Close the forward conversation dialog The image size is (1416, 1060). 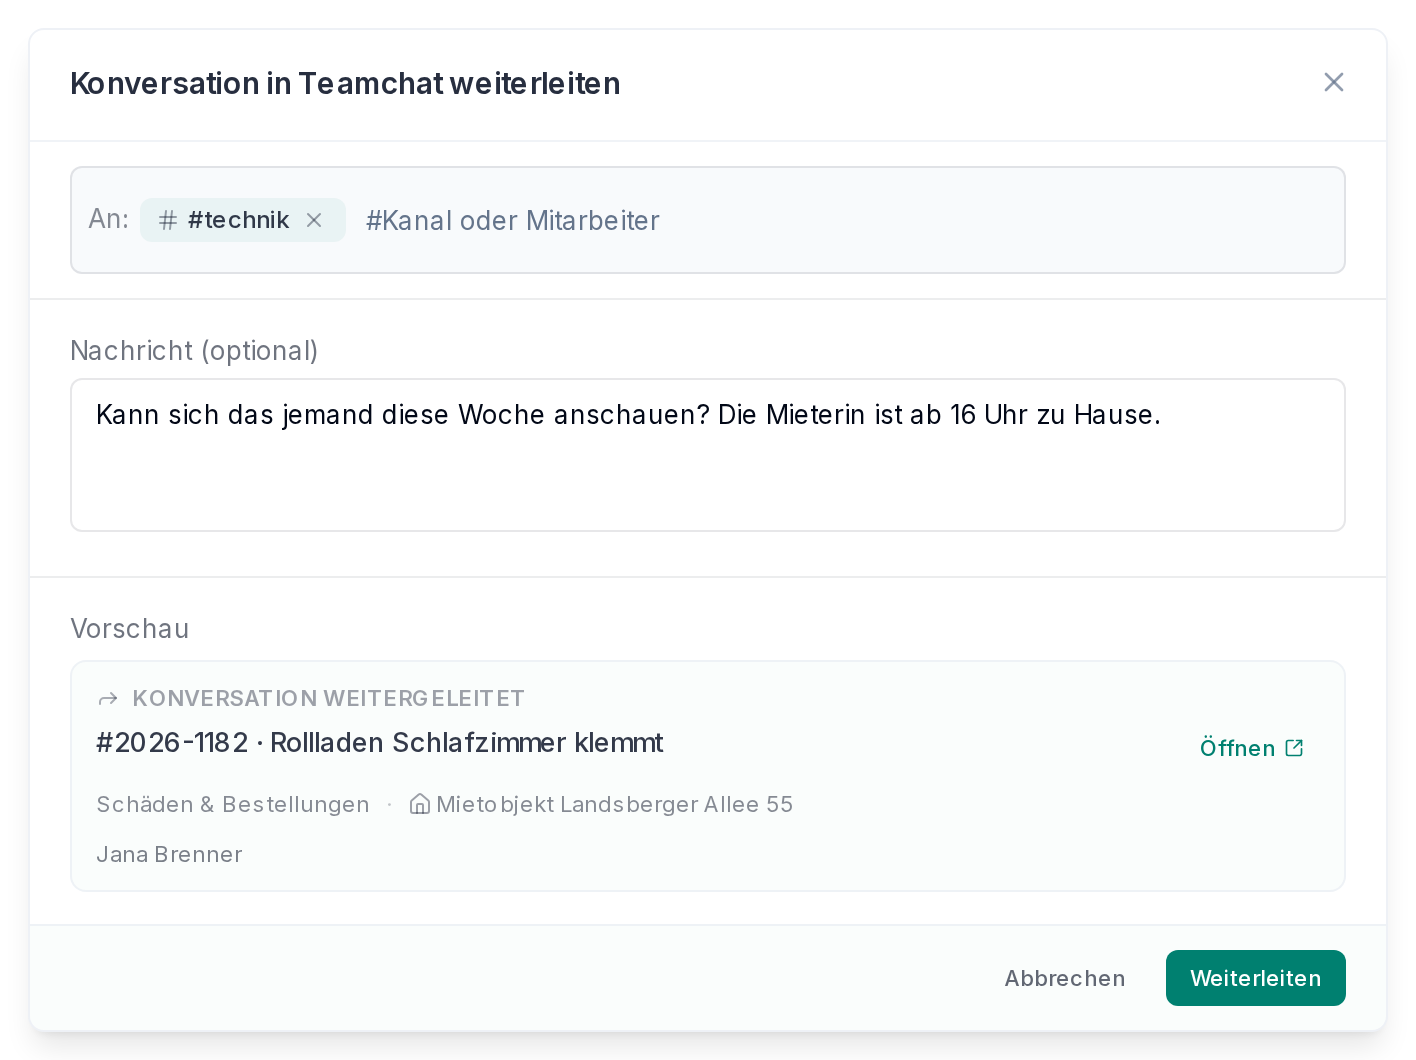[1333, 82]
